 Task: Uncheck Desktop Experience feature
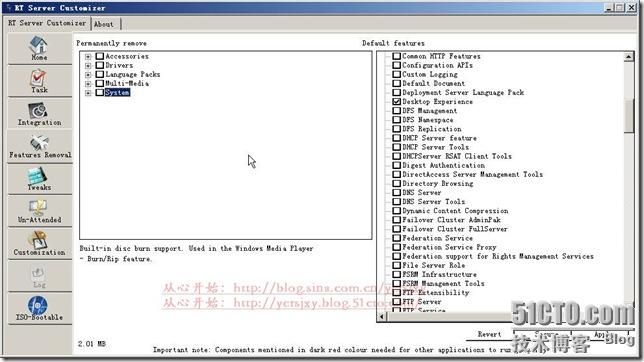pyautogui.click(x=396, y=101)
